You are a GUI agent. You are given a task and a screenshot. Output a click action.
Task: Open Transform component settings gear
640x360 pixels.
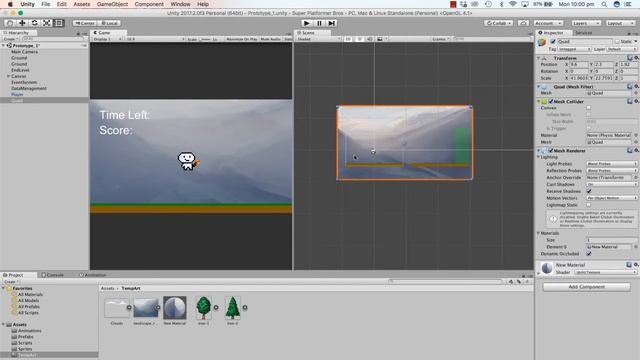tap(636, 58)
